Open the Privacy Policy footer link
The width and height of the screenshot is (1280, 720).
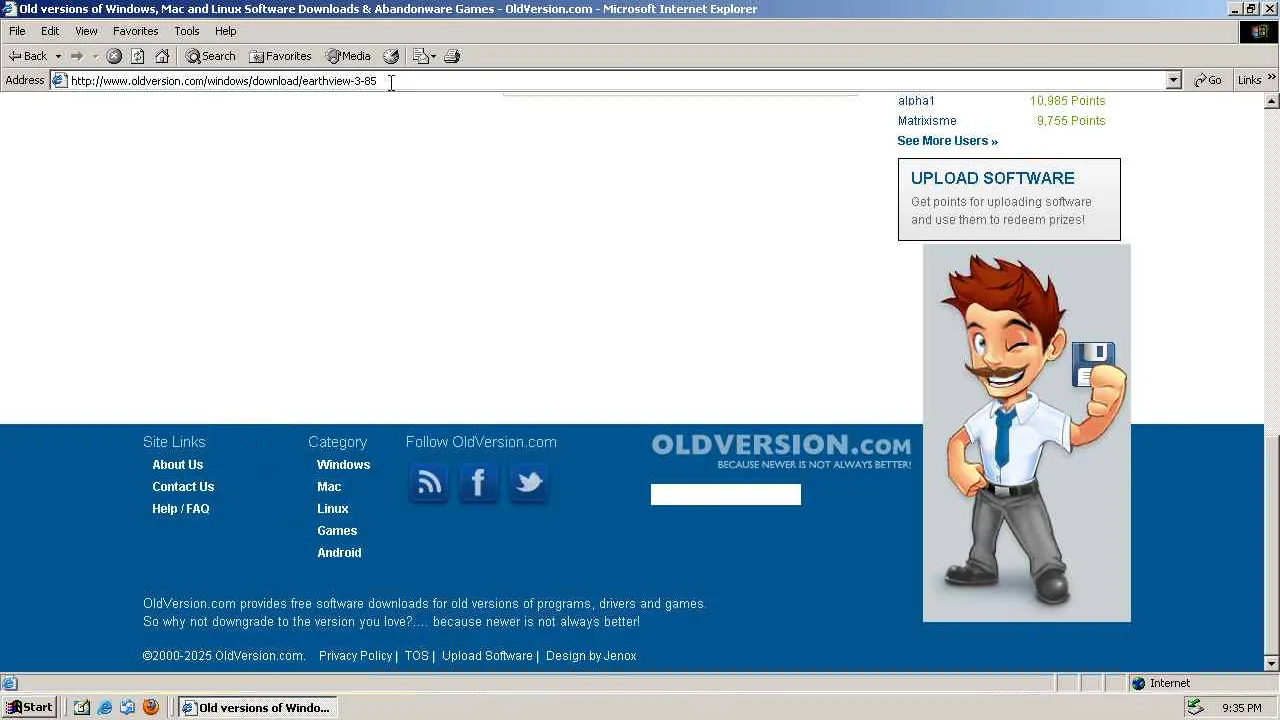click(355, 656)
